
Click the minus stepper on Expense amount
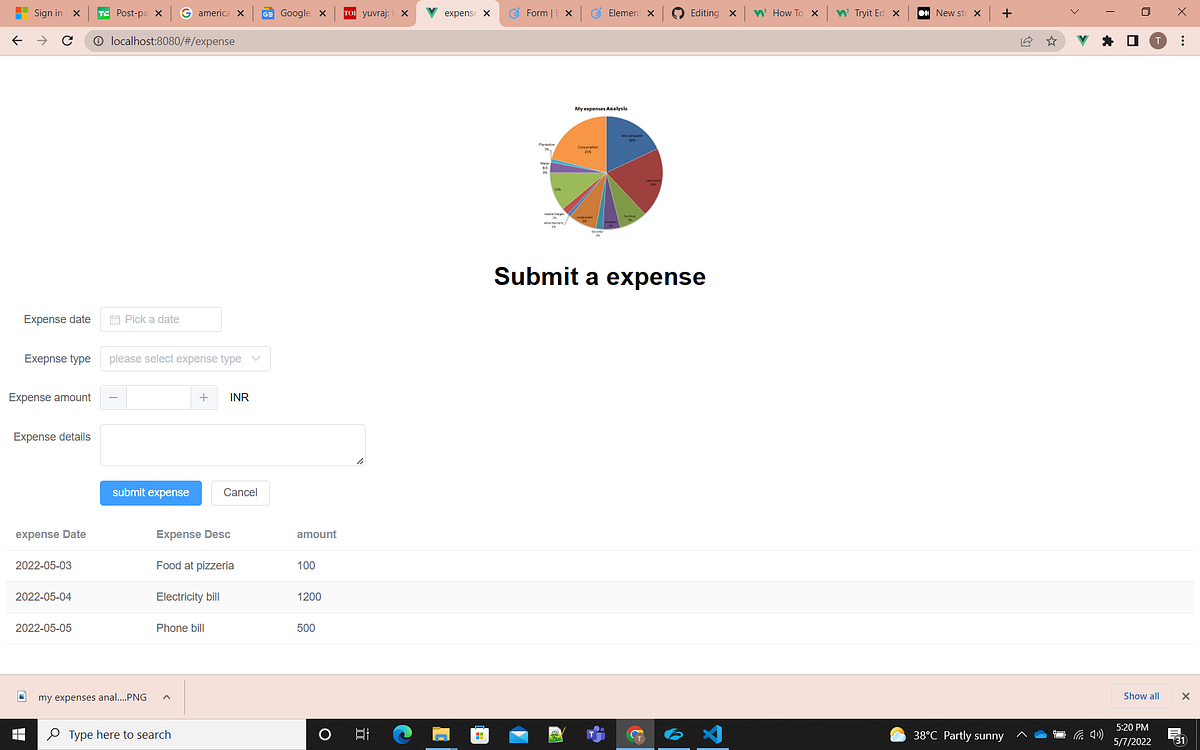(112, 397)
